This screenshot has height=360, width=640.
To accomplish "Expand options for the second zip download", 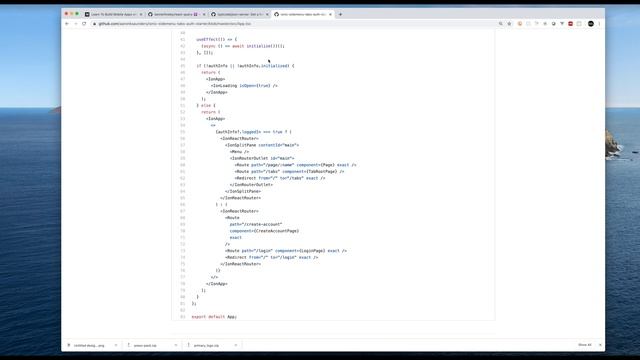I will tap(176, 345).
